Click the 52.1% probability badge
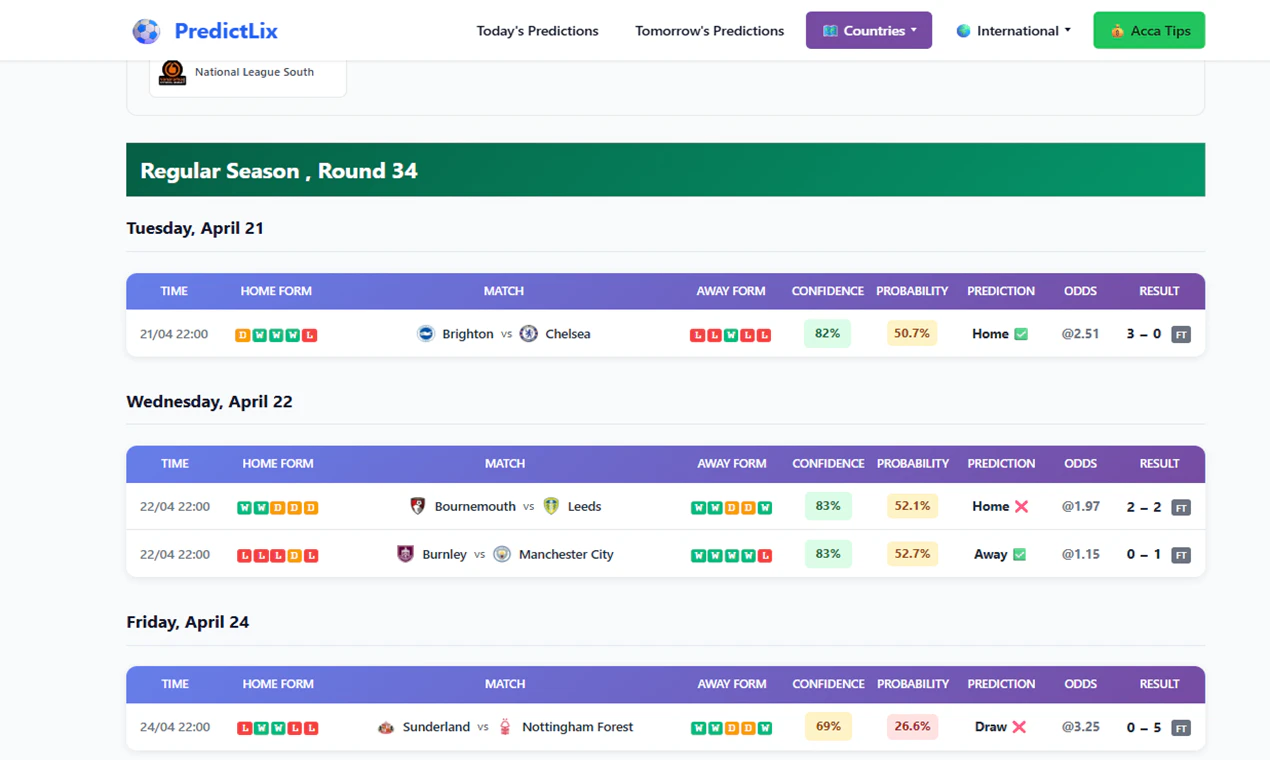 [912, 506]
